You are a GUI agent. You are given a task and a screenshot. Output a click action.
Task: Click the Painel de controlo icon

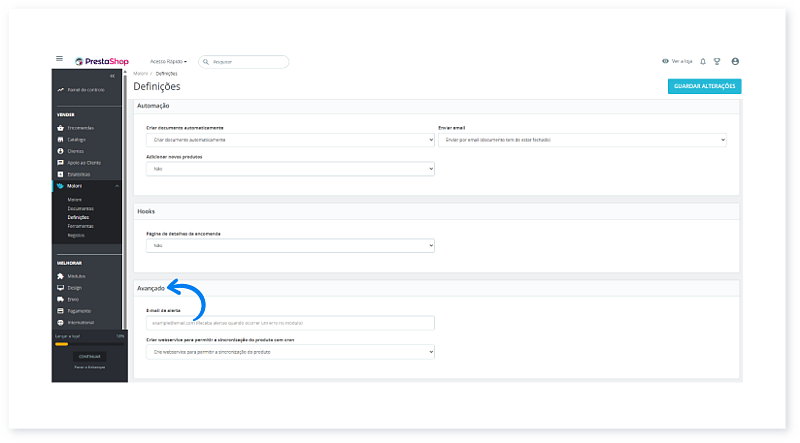(x=60, y=90)
